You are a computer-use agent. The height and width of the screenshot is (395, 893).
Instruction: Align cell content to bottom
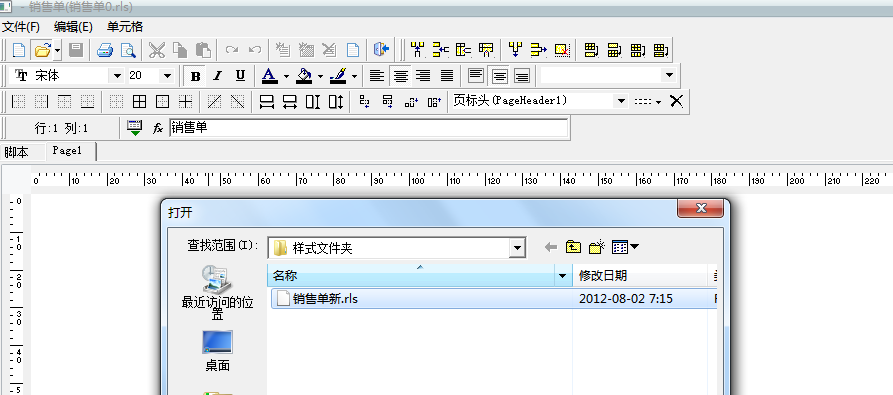[x=522, y=75]
